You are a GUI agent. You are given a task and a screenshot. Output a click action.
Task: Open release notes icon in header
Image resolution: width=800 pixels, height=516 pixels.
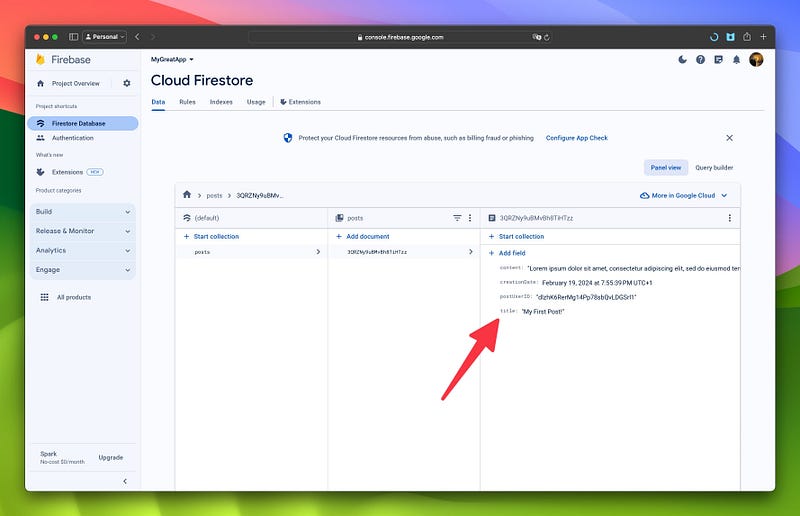coord(718,60)
